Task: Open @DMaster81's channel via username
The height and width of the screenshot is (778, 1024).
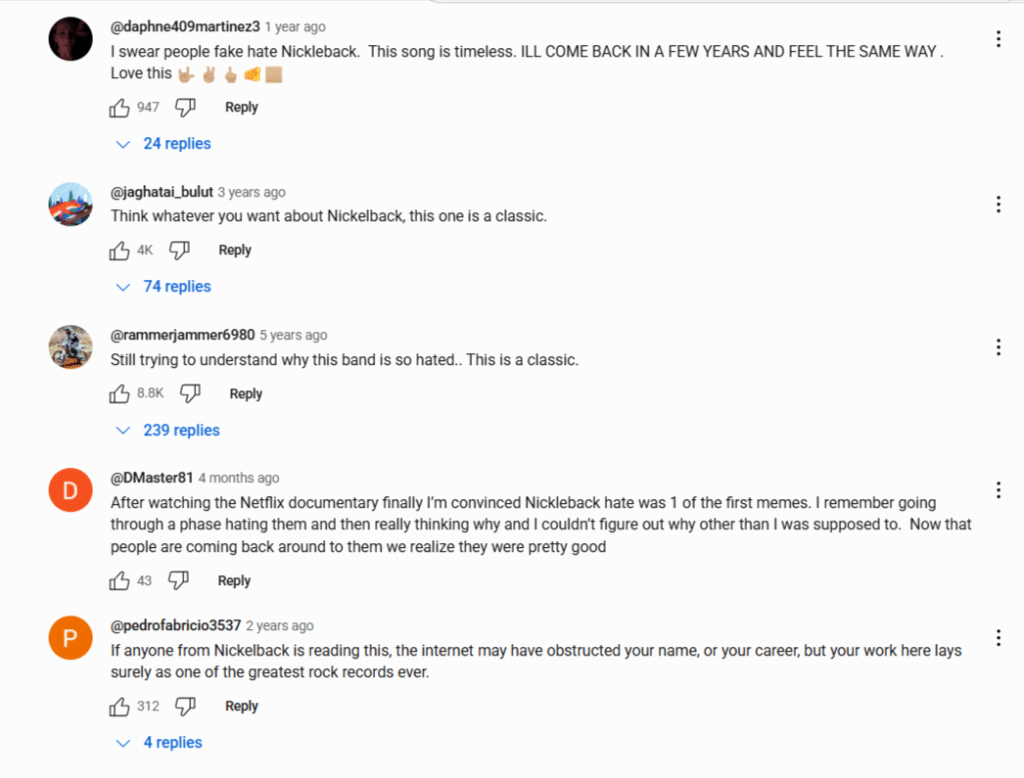Action: 152,478
